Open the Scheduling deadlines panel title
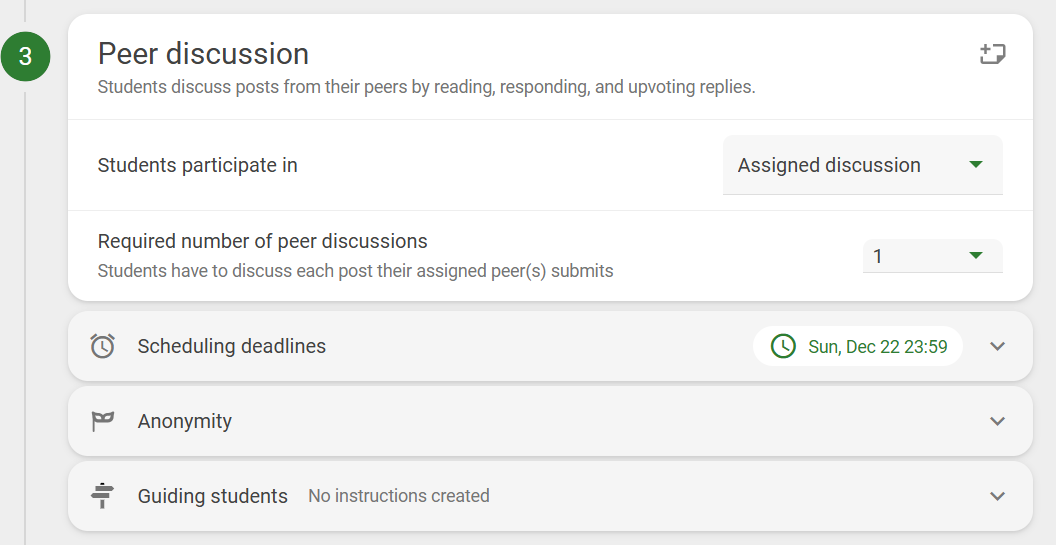Screen dimensions: 1056x545 [232, 346]
